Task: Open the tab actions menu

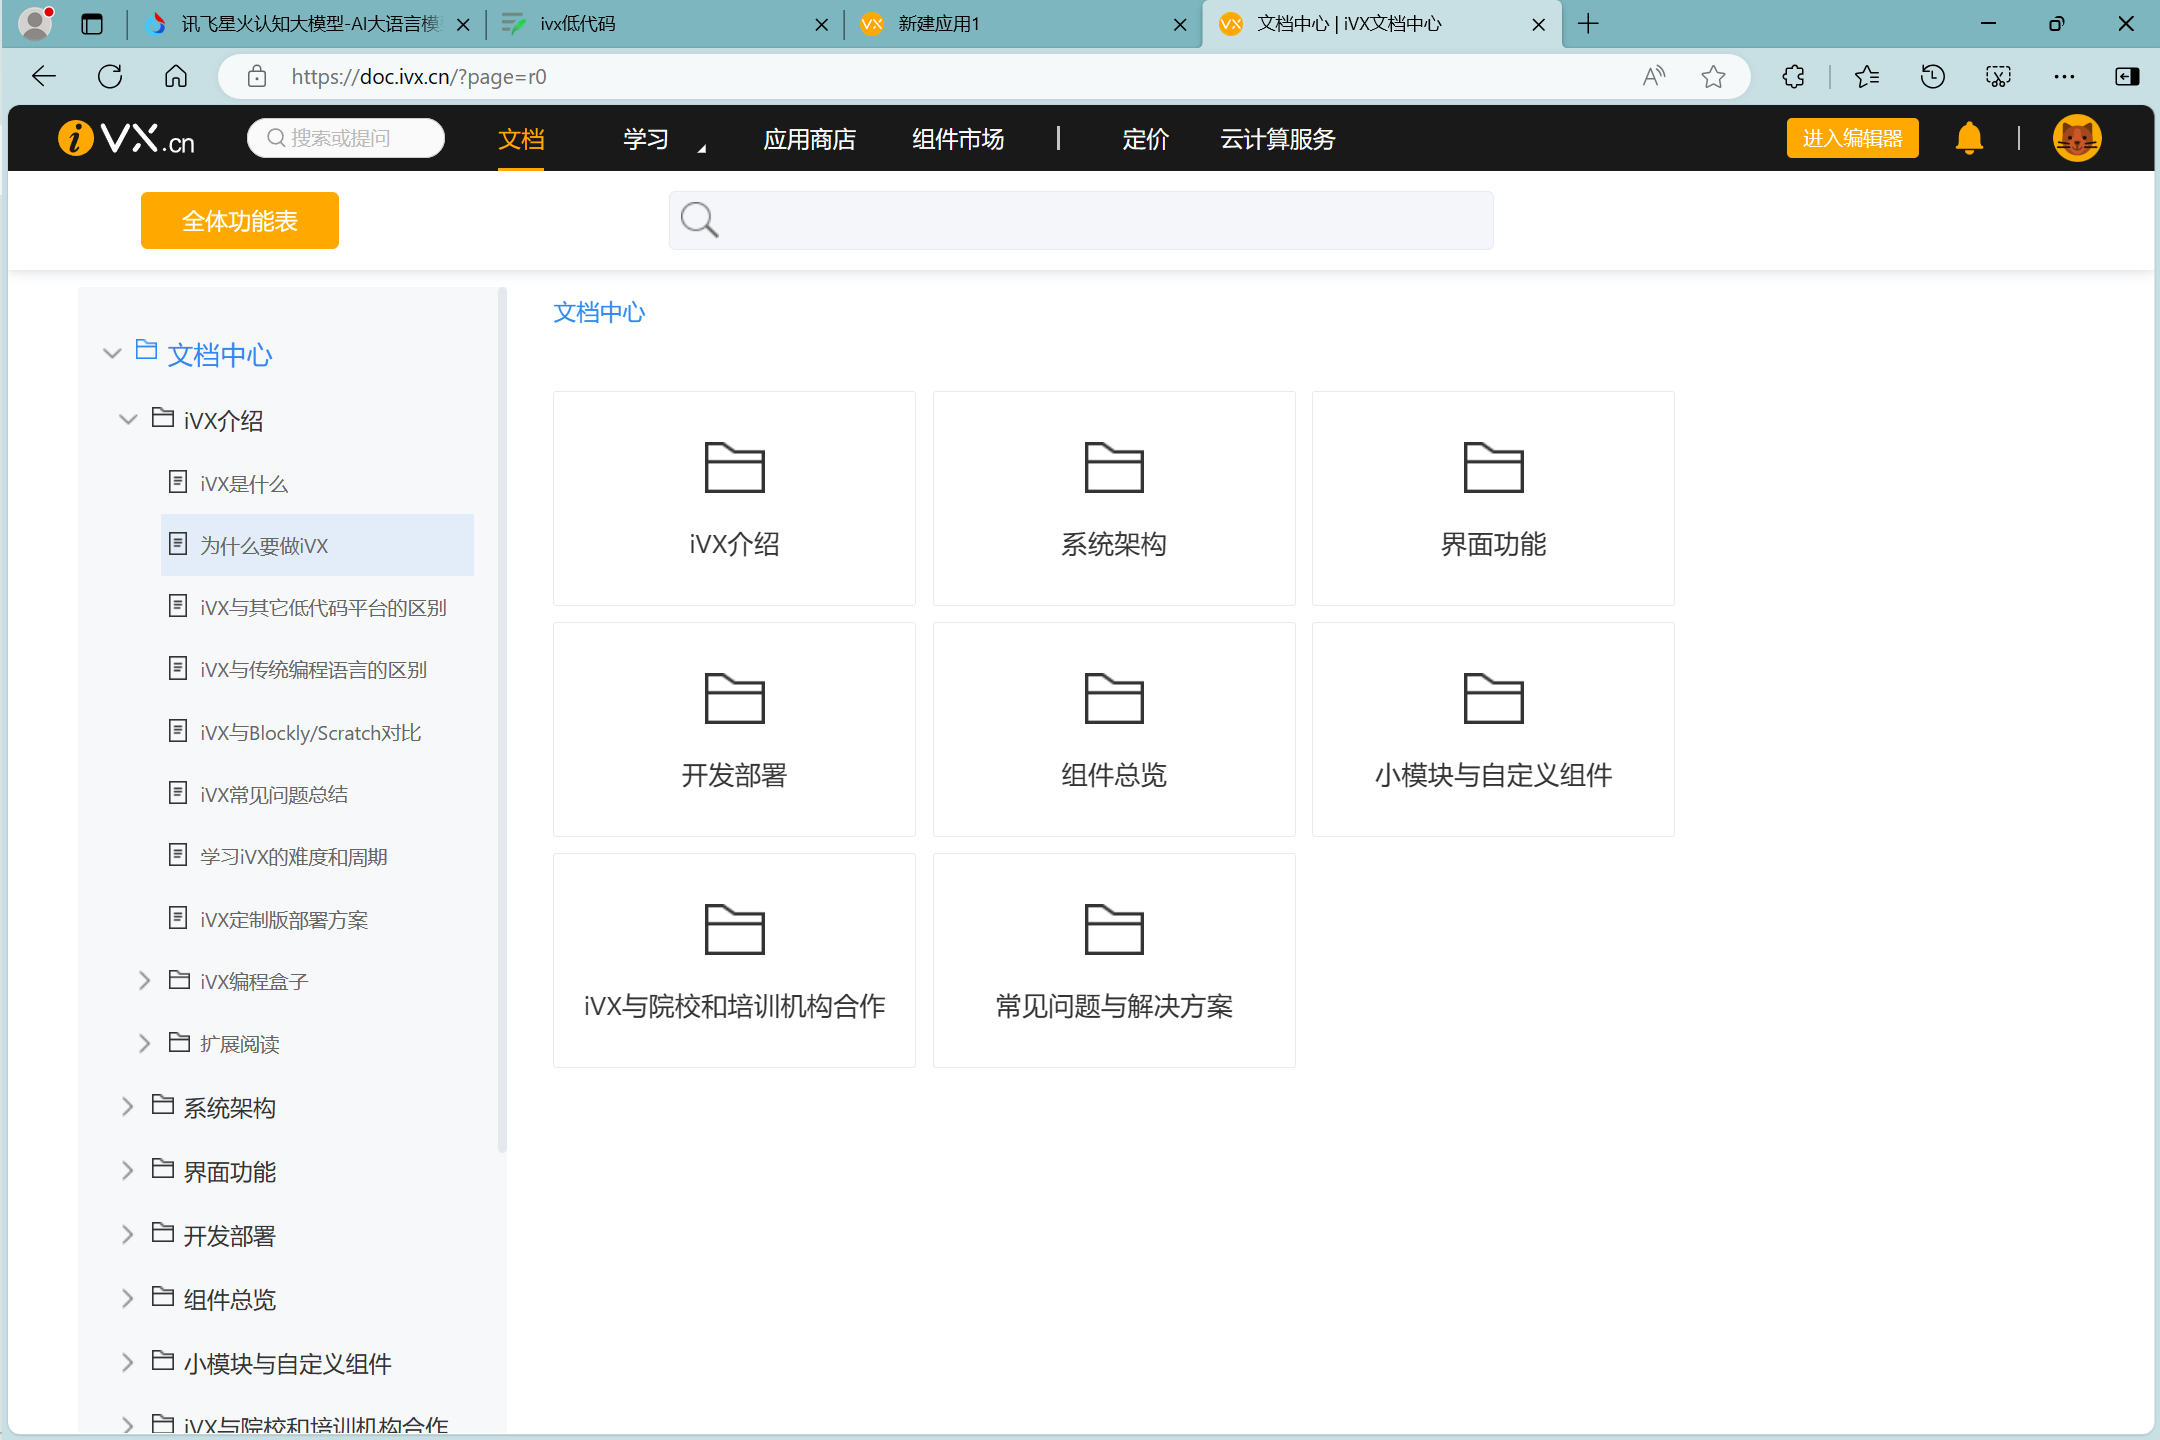Action: coord(92,23)
